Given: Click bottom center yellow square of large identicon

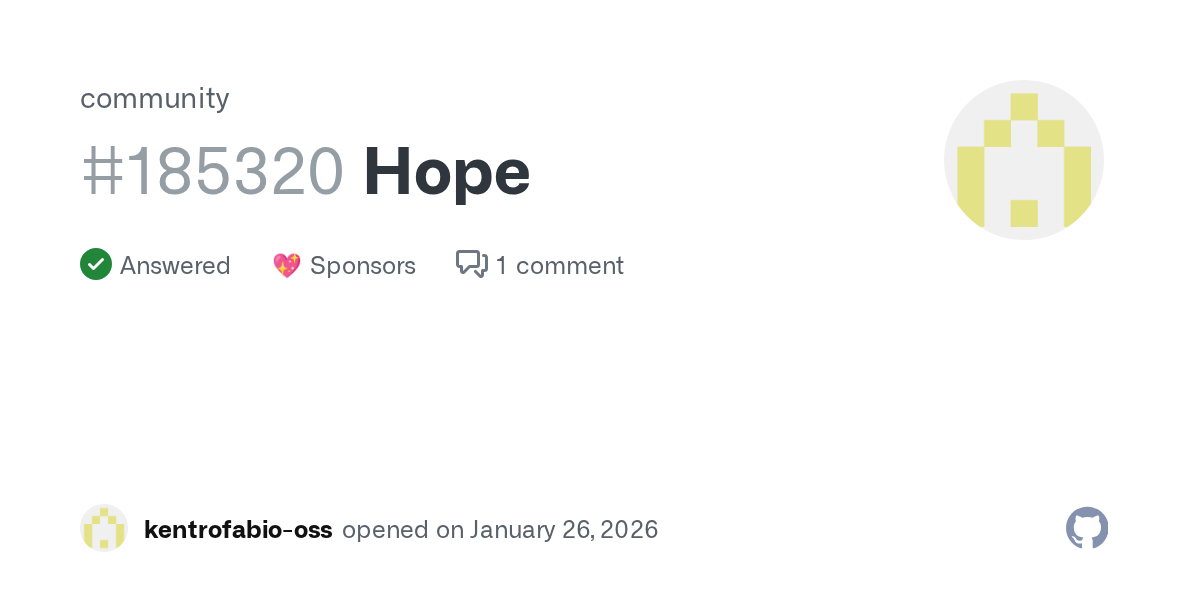Looking at the screenshot, I should 1023,213.
